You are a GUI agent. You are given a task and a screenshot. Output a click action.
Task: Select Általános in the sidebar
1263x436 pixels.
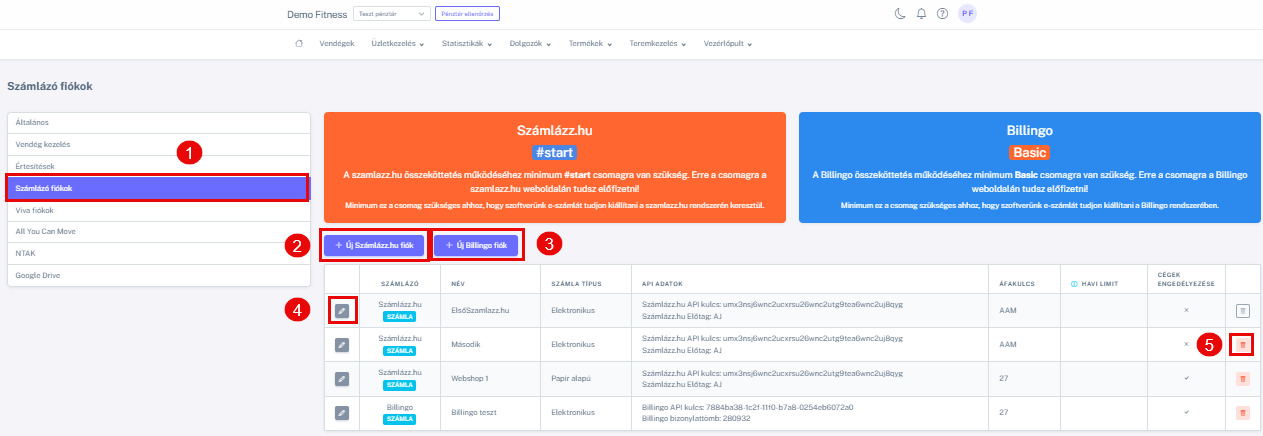[158, 122]
